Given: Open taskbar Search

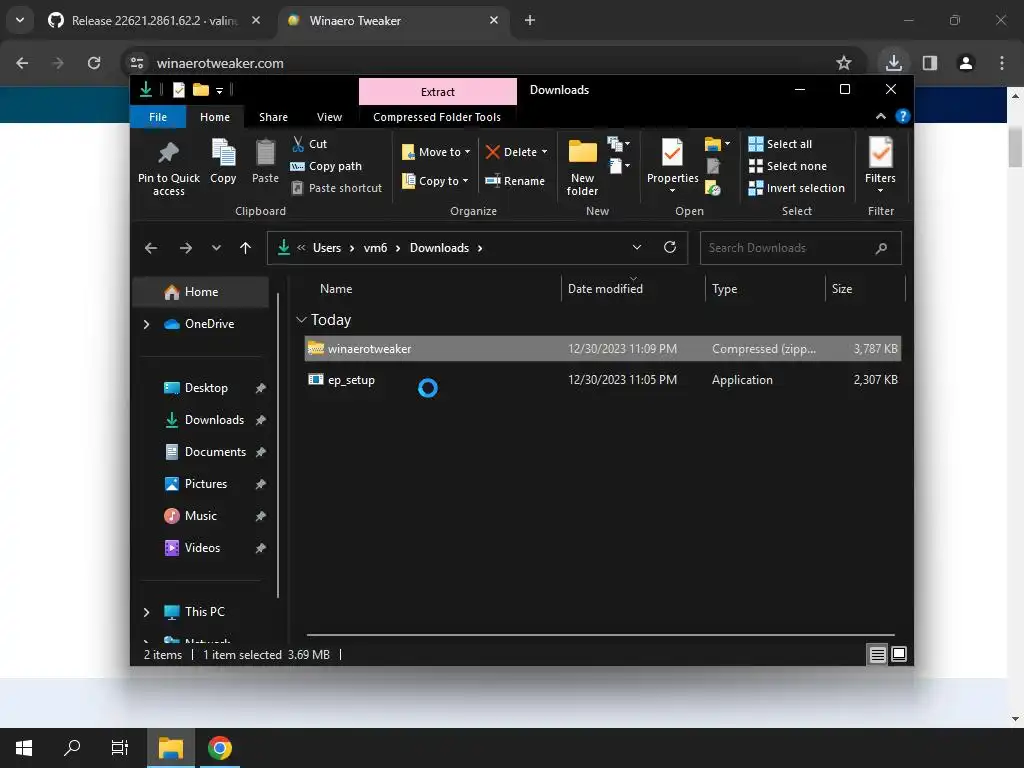Looking at the screenshot, I should tap(72, 748).
